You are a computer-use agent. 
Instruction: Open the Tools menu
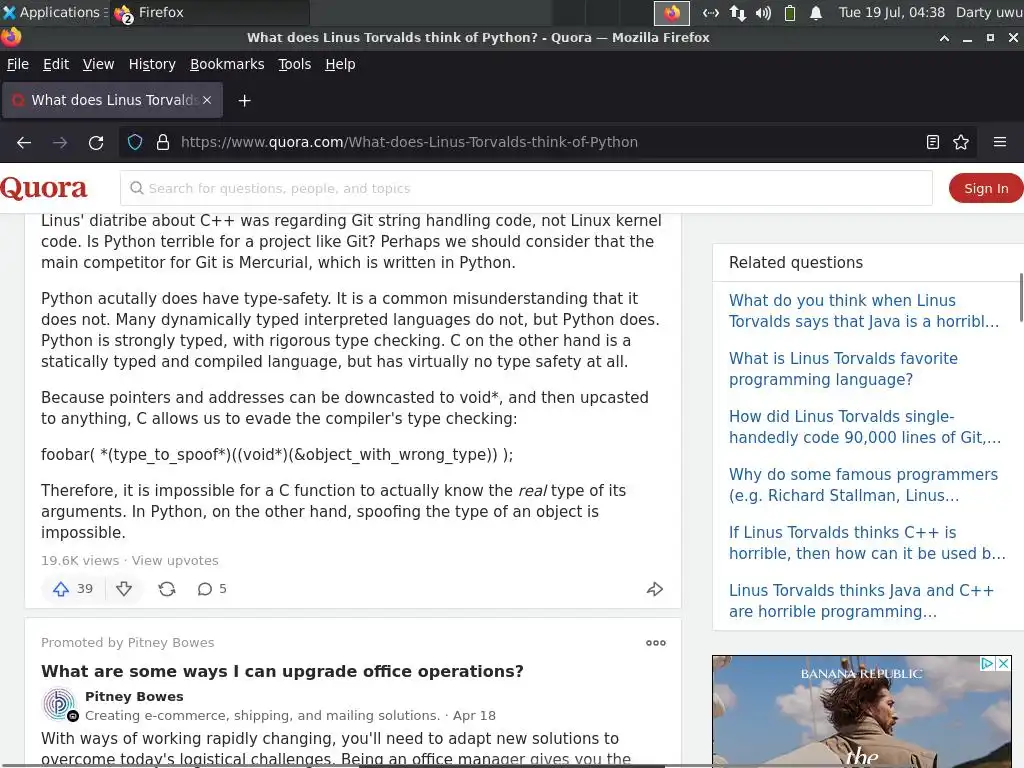[x=295, y=64]
